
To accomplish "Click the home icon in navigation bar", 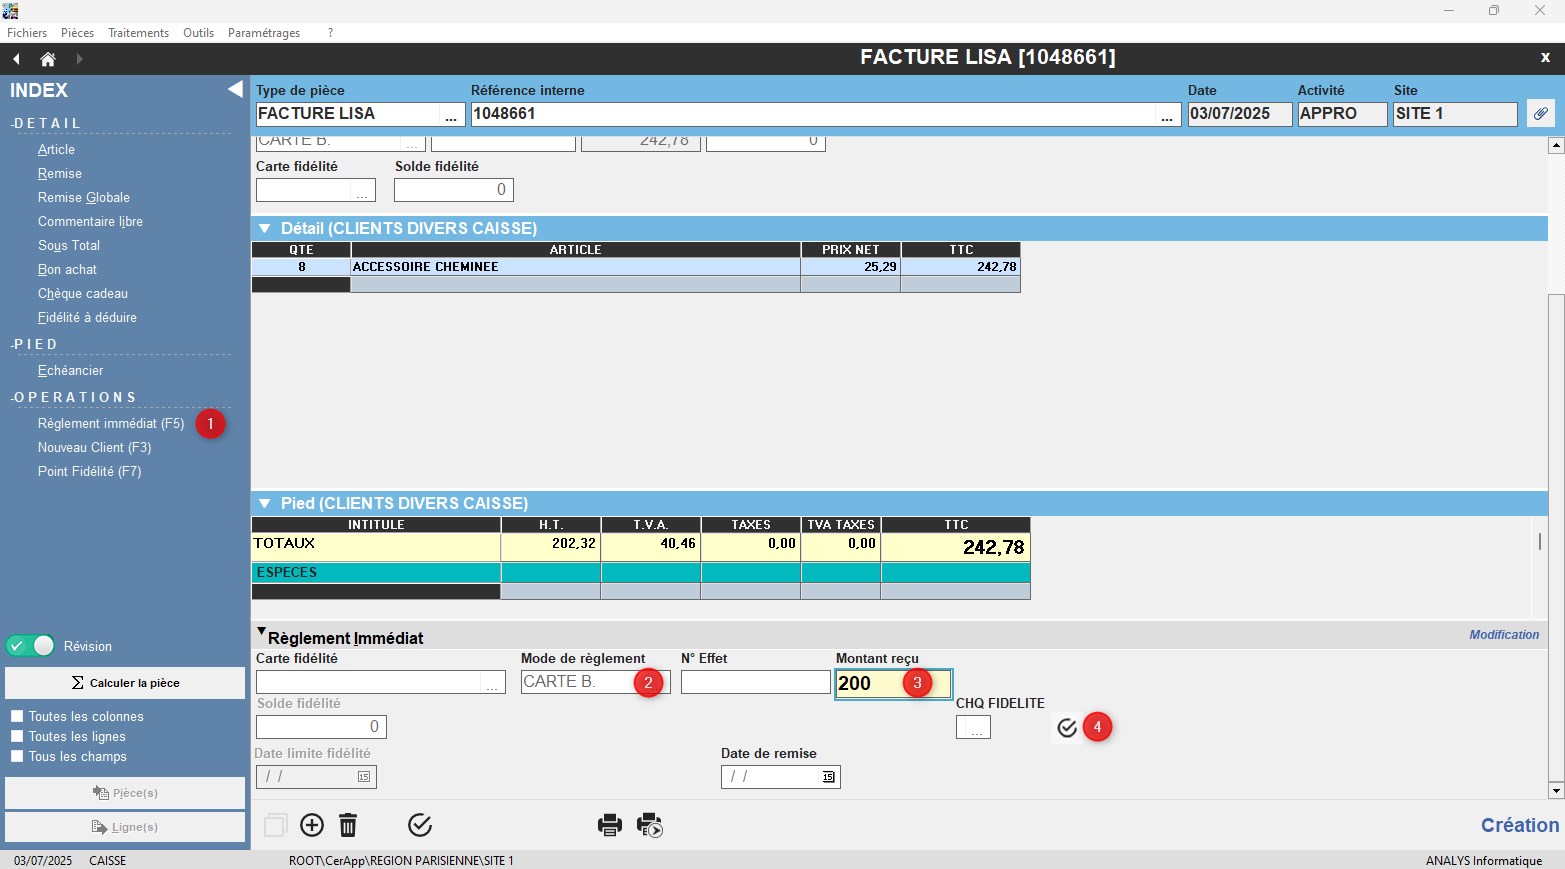I will point(47,59).
